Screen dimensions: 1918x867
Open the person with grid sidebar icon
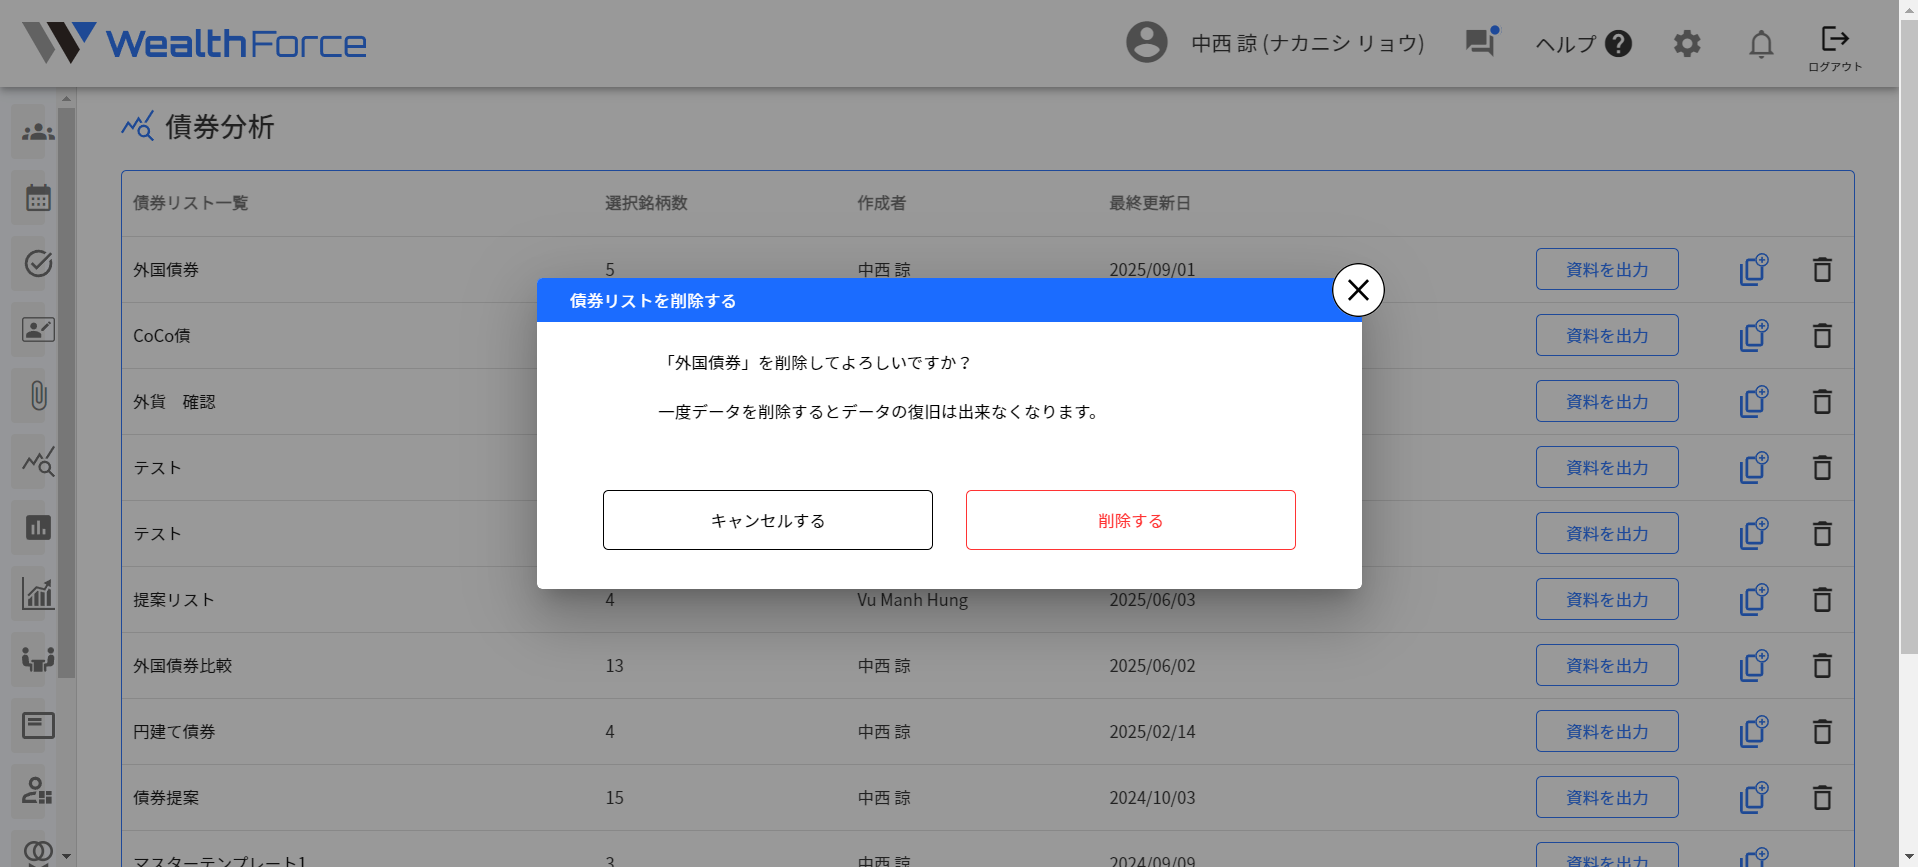[38, 791]
